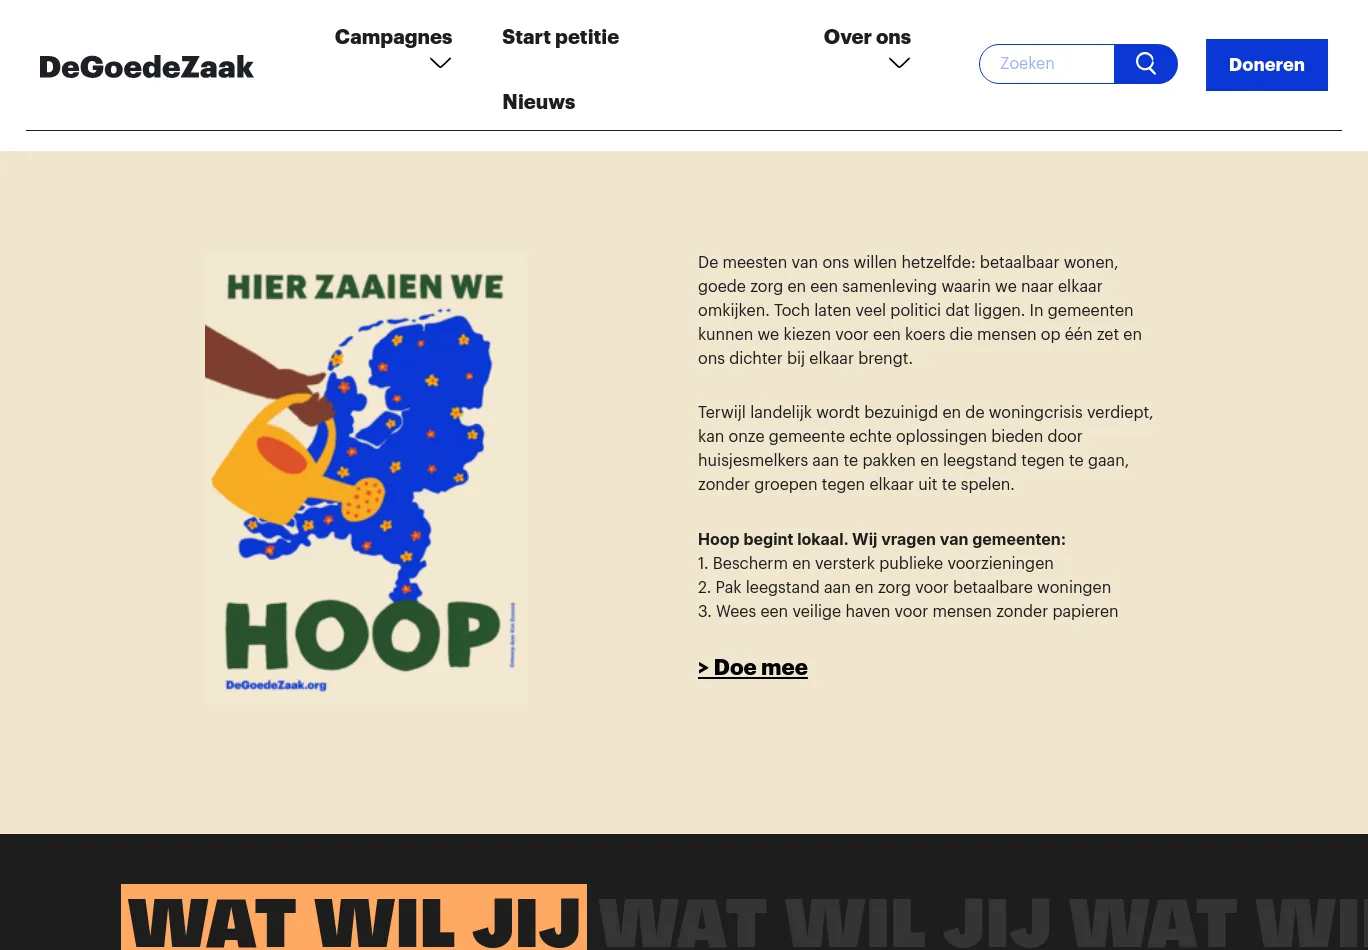Expand the Campagnes dropdown chevron

coord(440,63)
